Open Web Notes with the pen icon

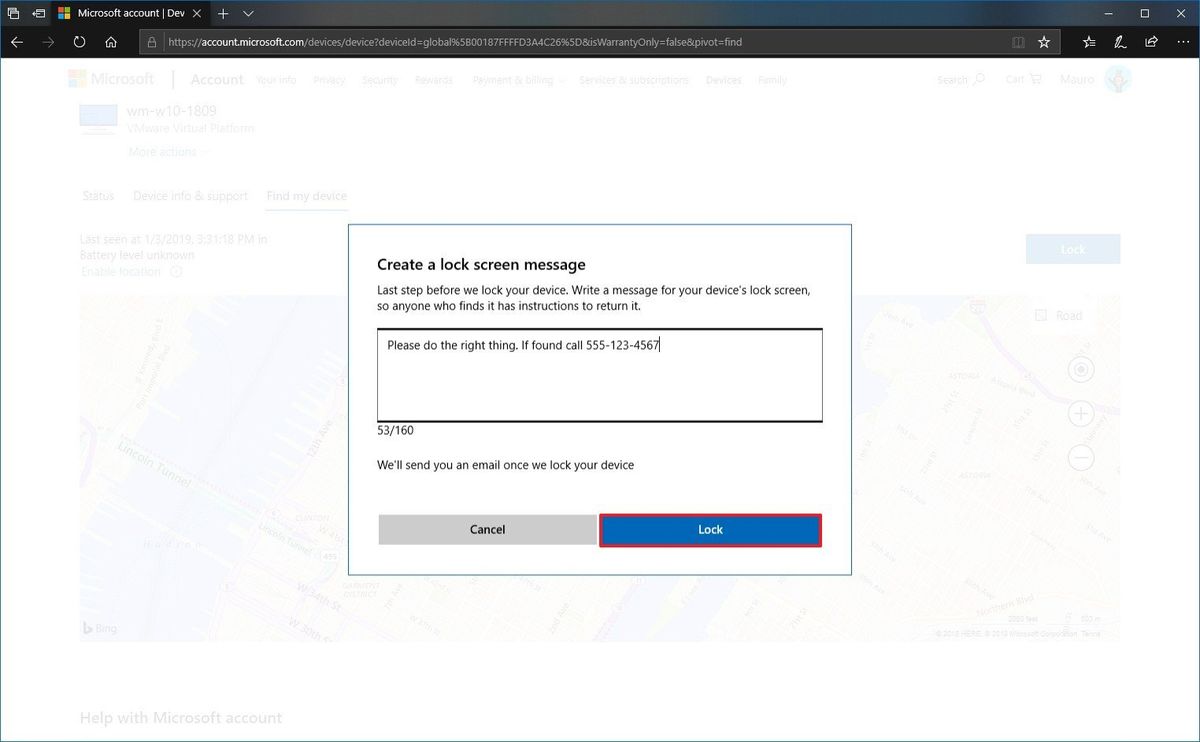click(1120, 42)
